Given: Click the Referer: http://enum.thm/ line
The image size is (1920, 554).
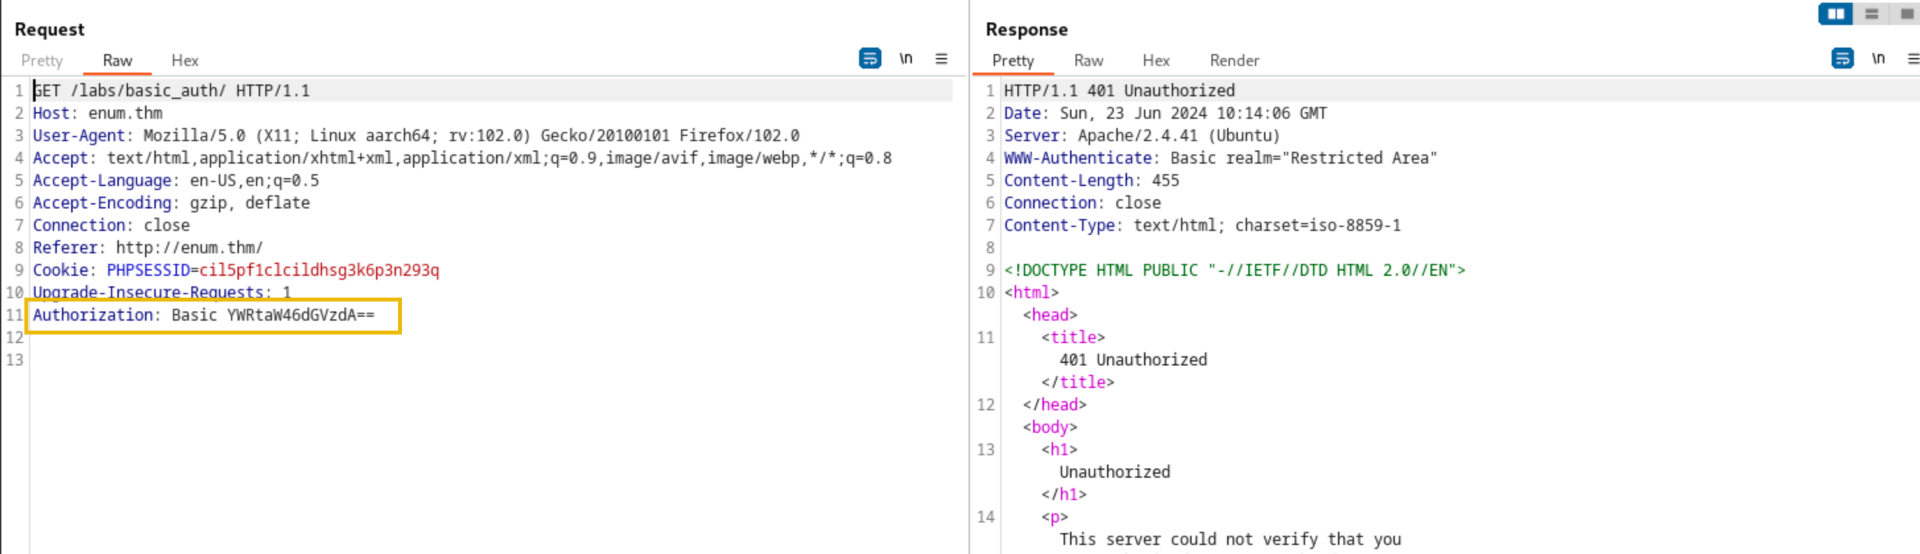Looking at the screenshot, I should tap(148, 248).
